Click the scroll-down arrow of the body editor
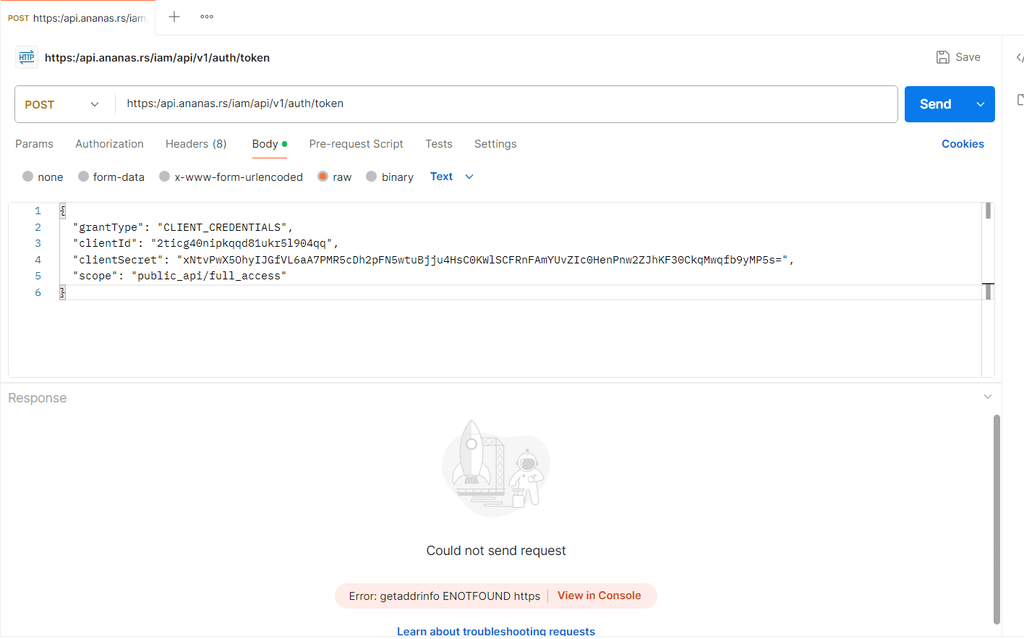The height and width of the screenshot is (639, 1024). [988, 291]
